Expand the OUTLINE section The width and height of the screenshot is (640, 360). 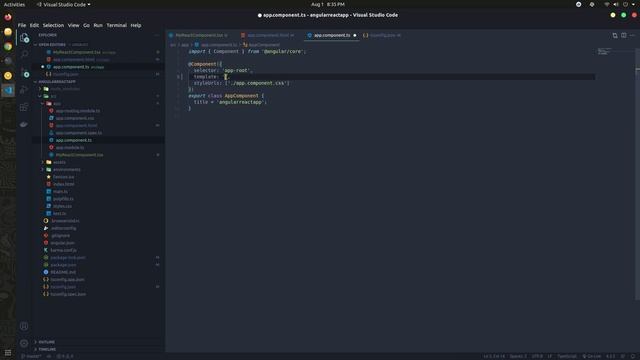45,342
